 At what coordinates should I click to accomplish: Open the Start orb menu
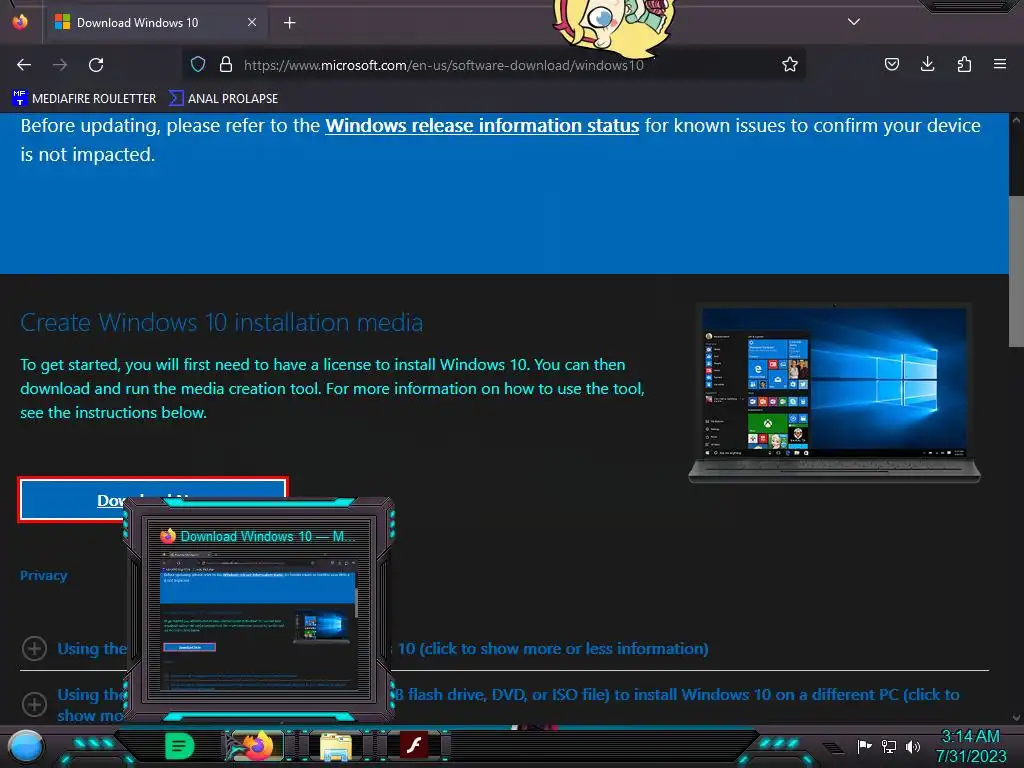click(x=25, y=747)
